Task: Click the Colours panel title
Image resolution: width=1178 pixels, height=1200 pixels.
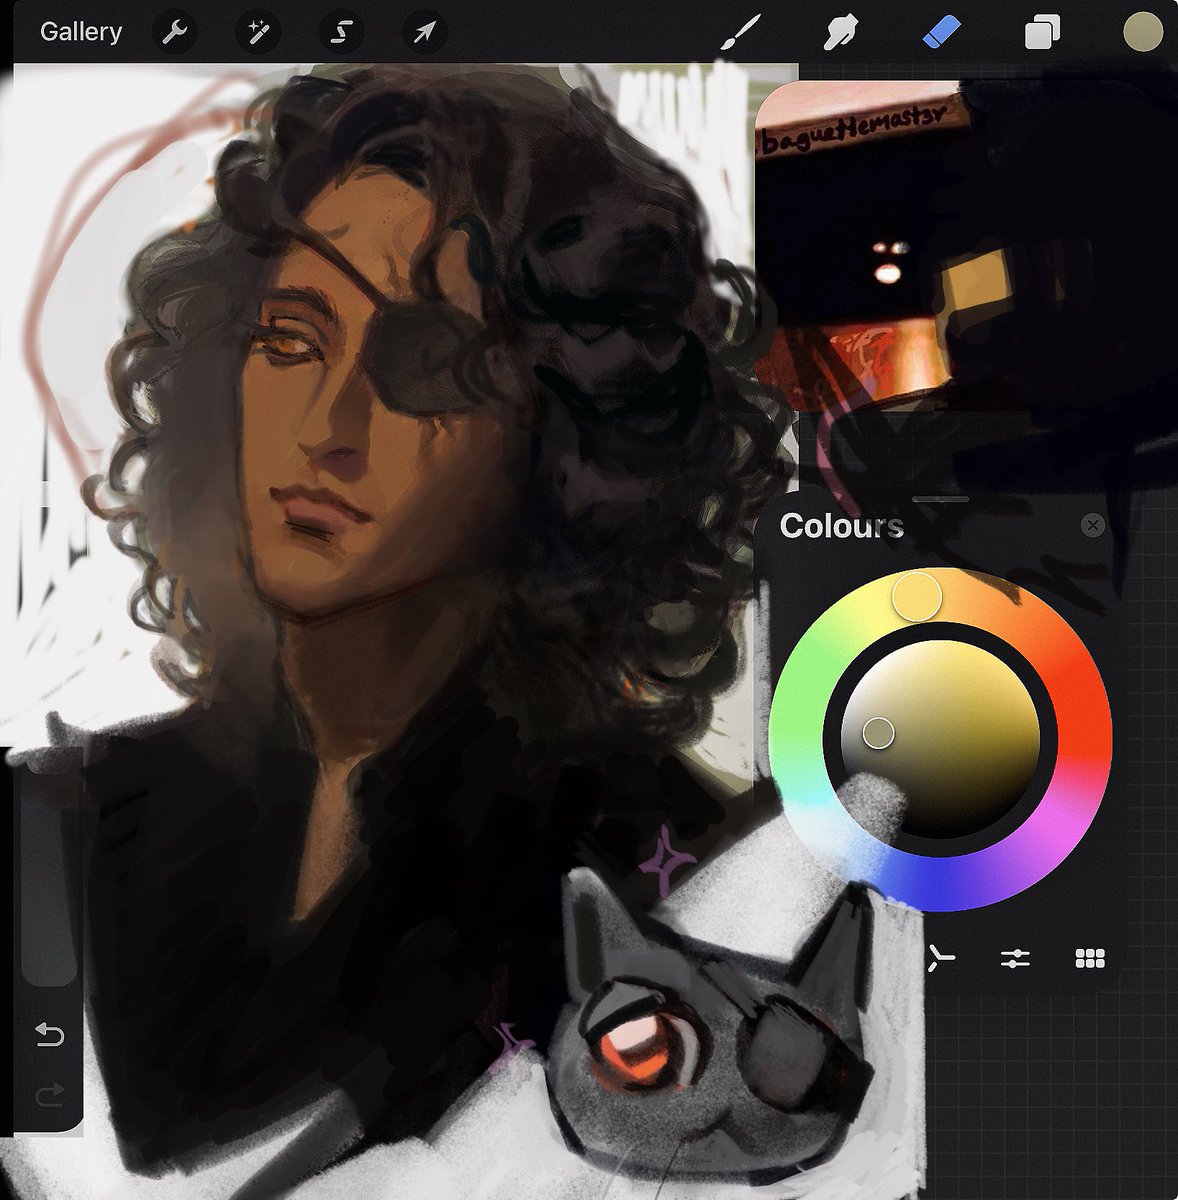Action: tap(841, 526)
